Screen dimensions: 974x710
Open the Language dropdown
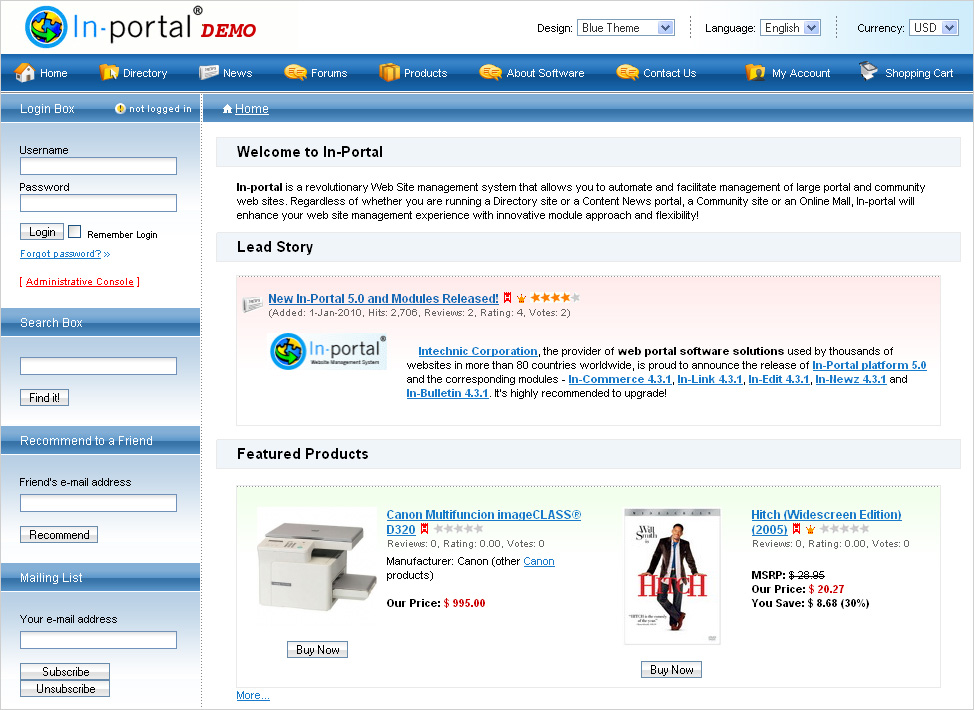point(790,27)
